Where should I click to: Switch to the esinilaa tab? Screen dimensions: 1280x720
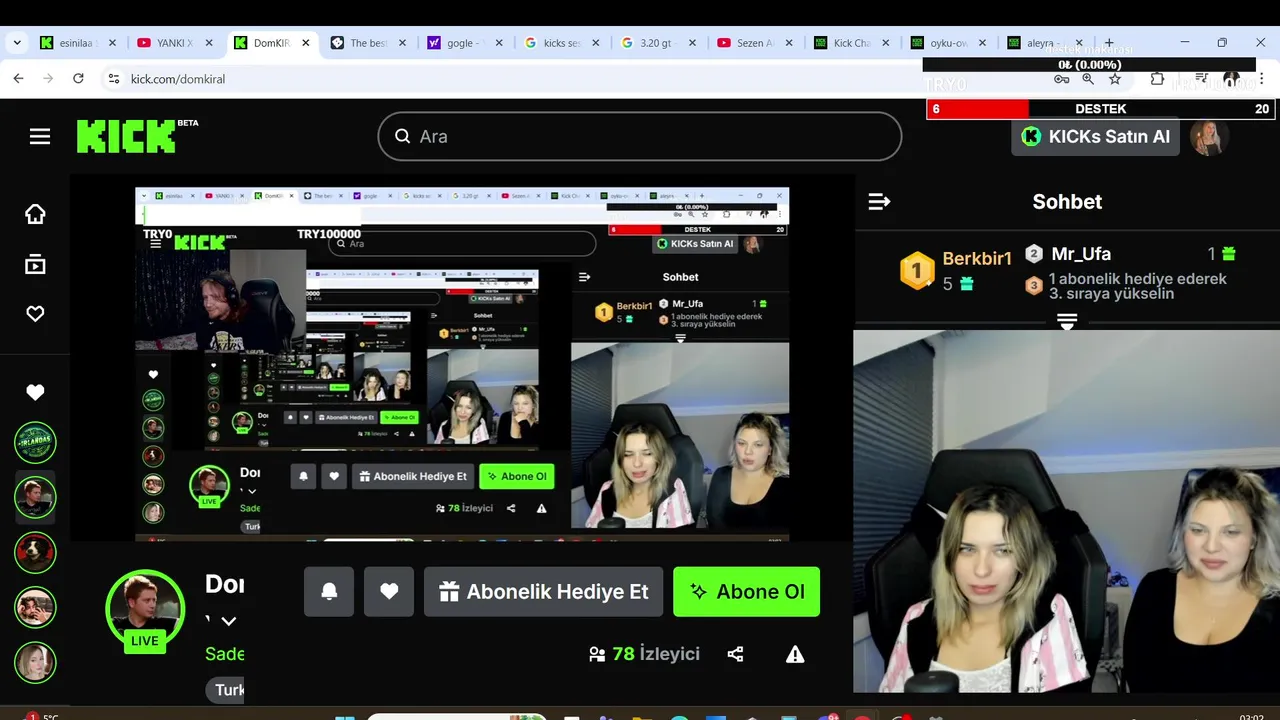[78, 43]
